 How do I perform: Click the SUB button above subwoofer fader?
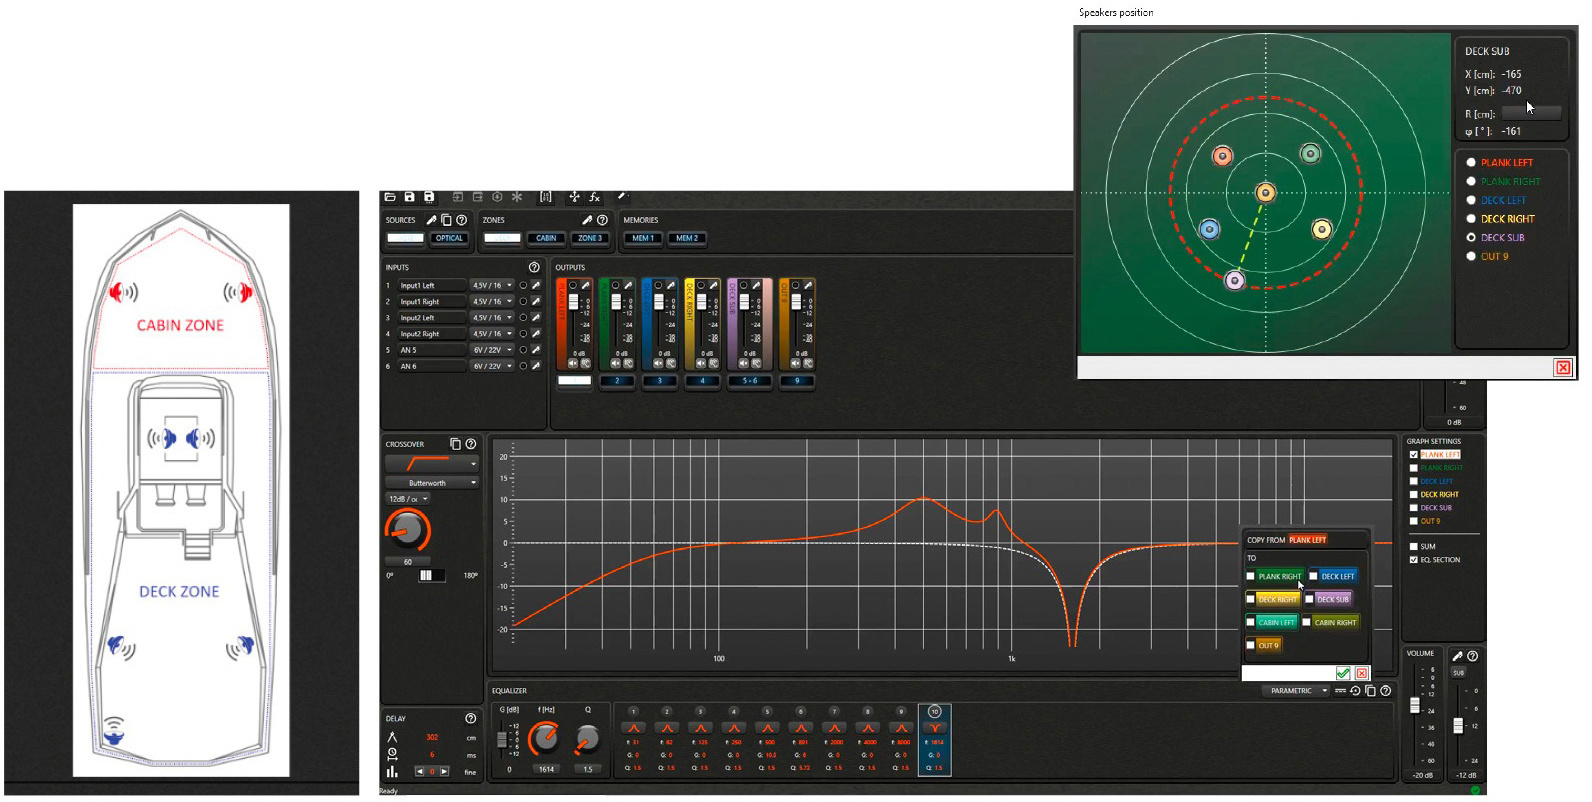click(1458, 673)
